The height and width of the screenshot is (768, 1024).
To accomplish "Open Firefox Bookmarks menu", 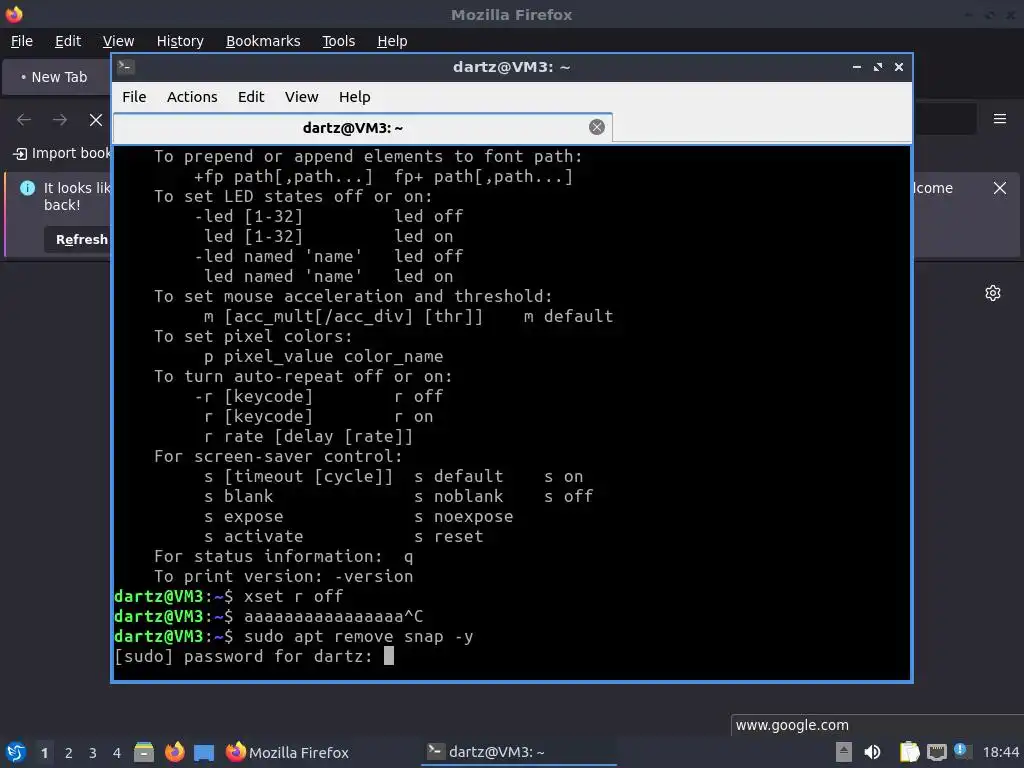I will tap(263, 41).
